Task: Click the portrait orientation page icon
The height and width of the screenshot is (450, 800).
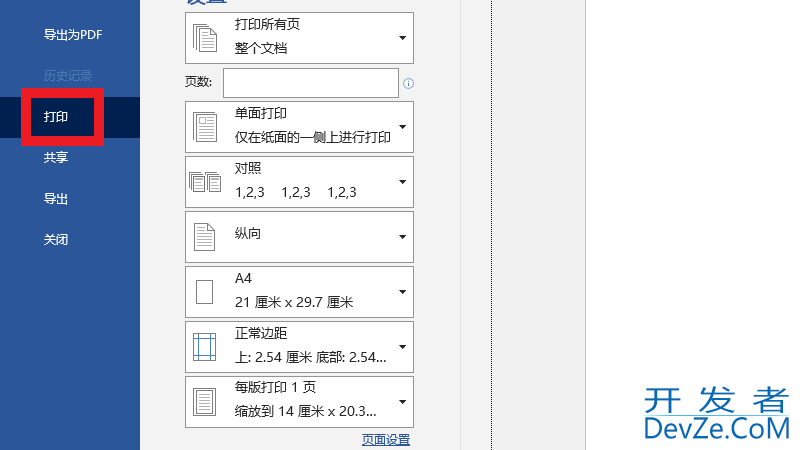Action: click(205, 237)
